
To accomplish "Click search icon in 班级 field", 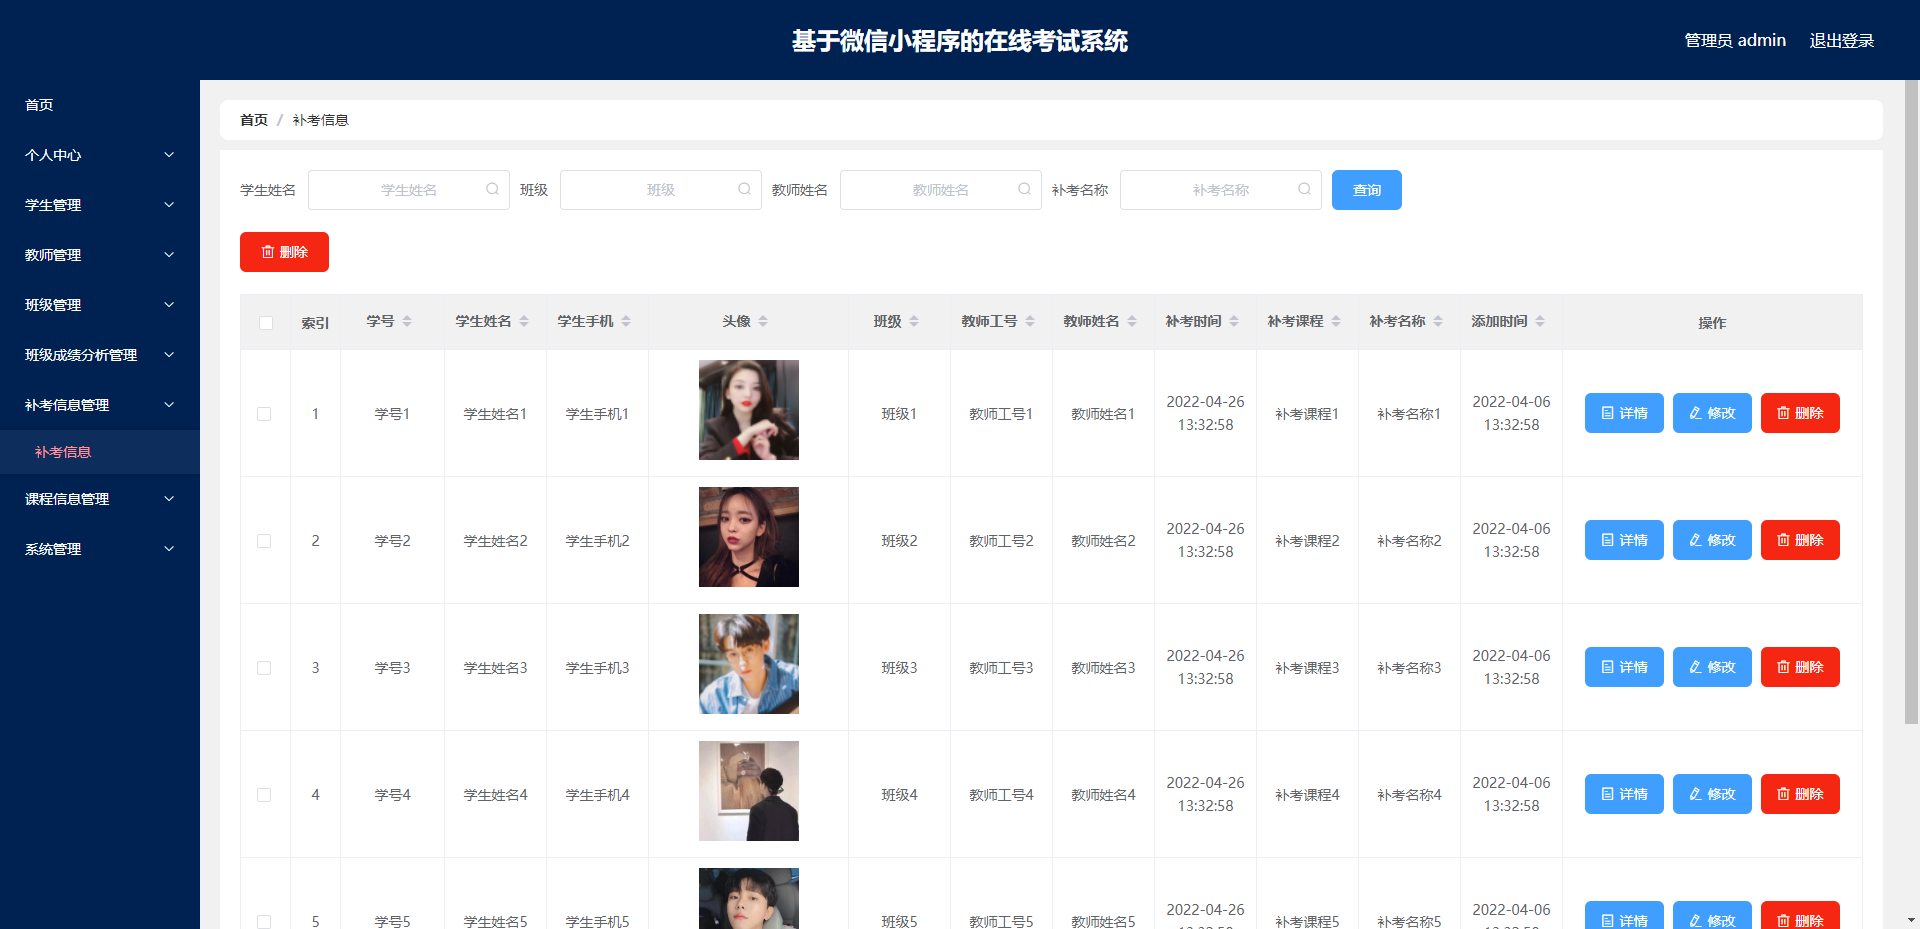I will pos(744,189).
